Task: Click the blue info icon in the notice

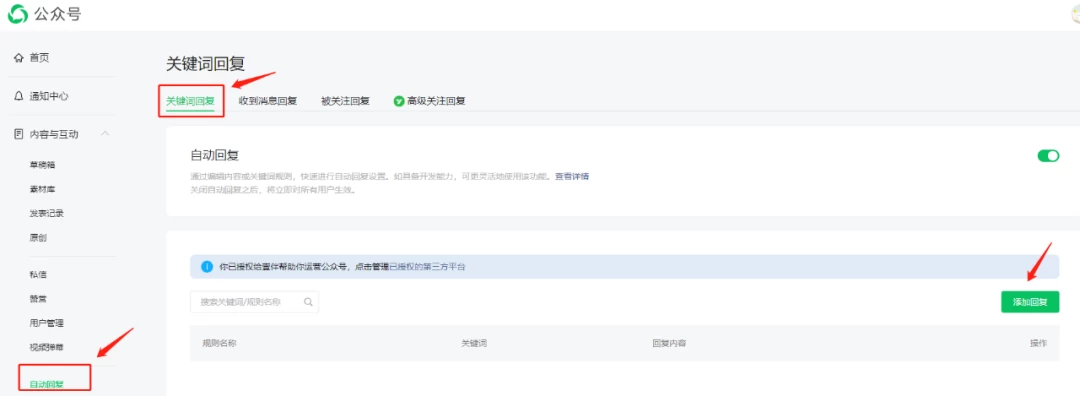Action: [207, 267]
